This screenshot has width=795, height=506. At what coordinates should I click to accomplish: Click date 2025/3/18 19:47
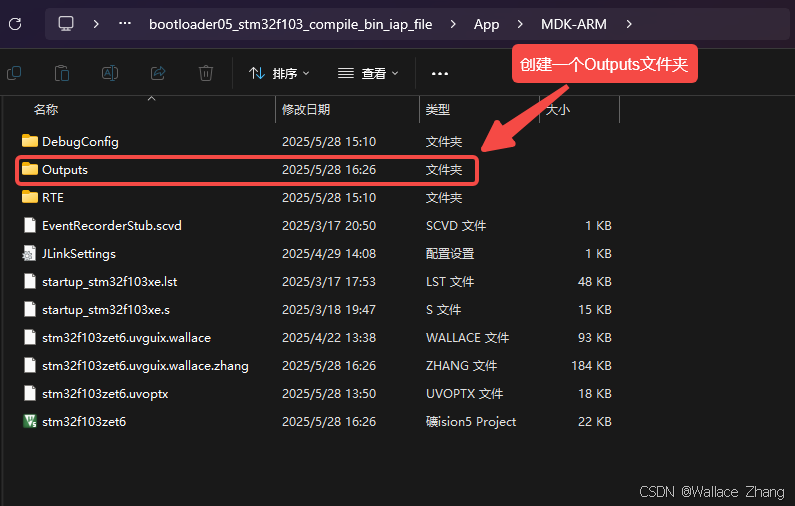click(329, 309)
